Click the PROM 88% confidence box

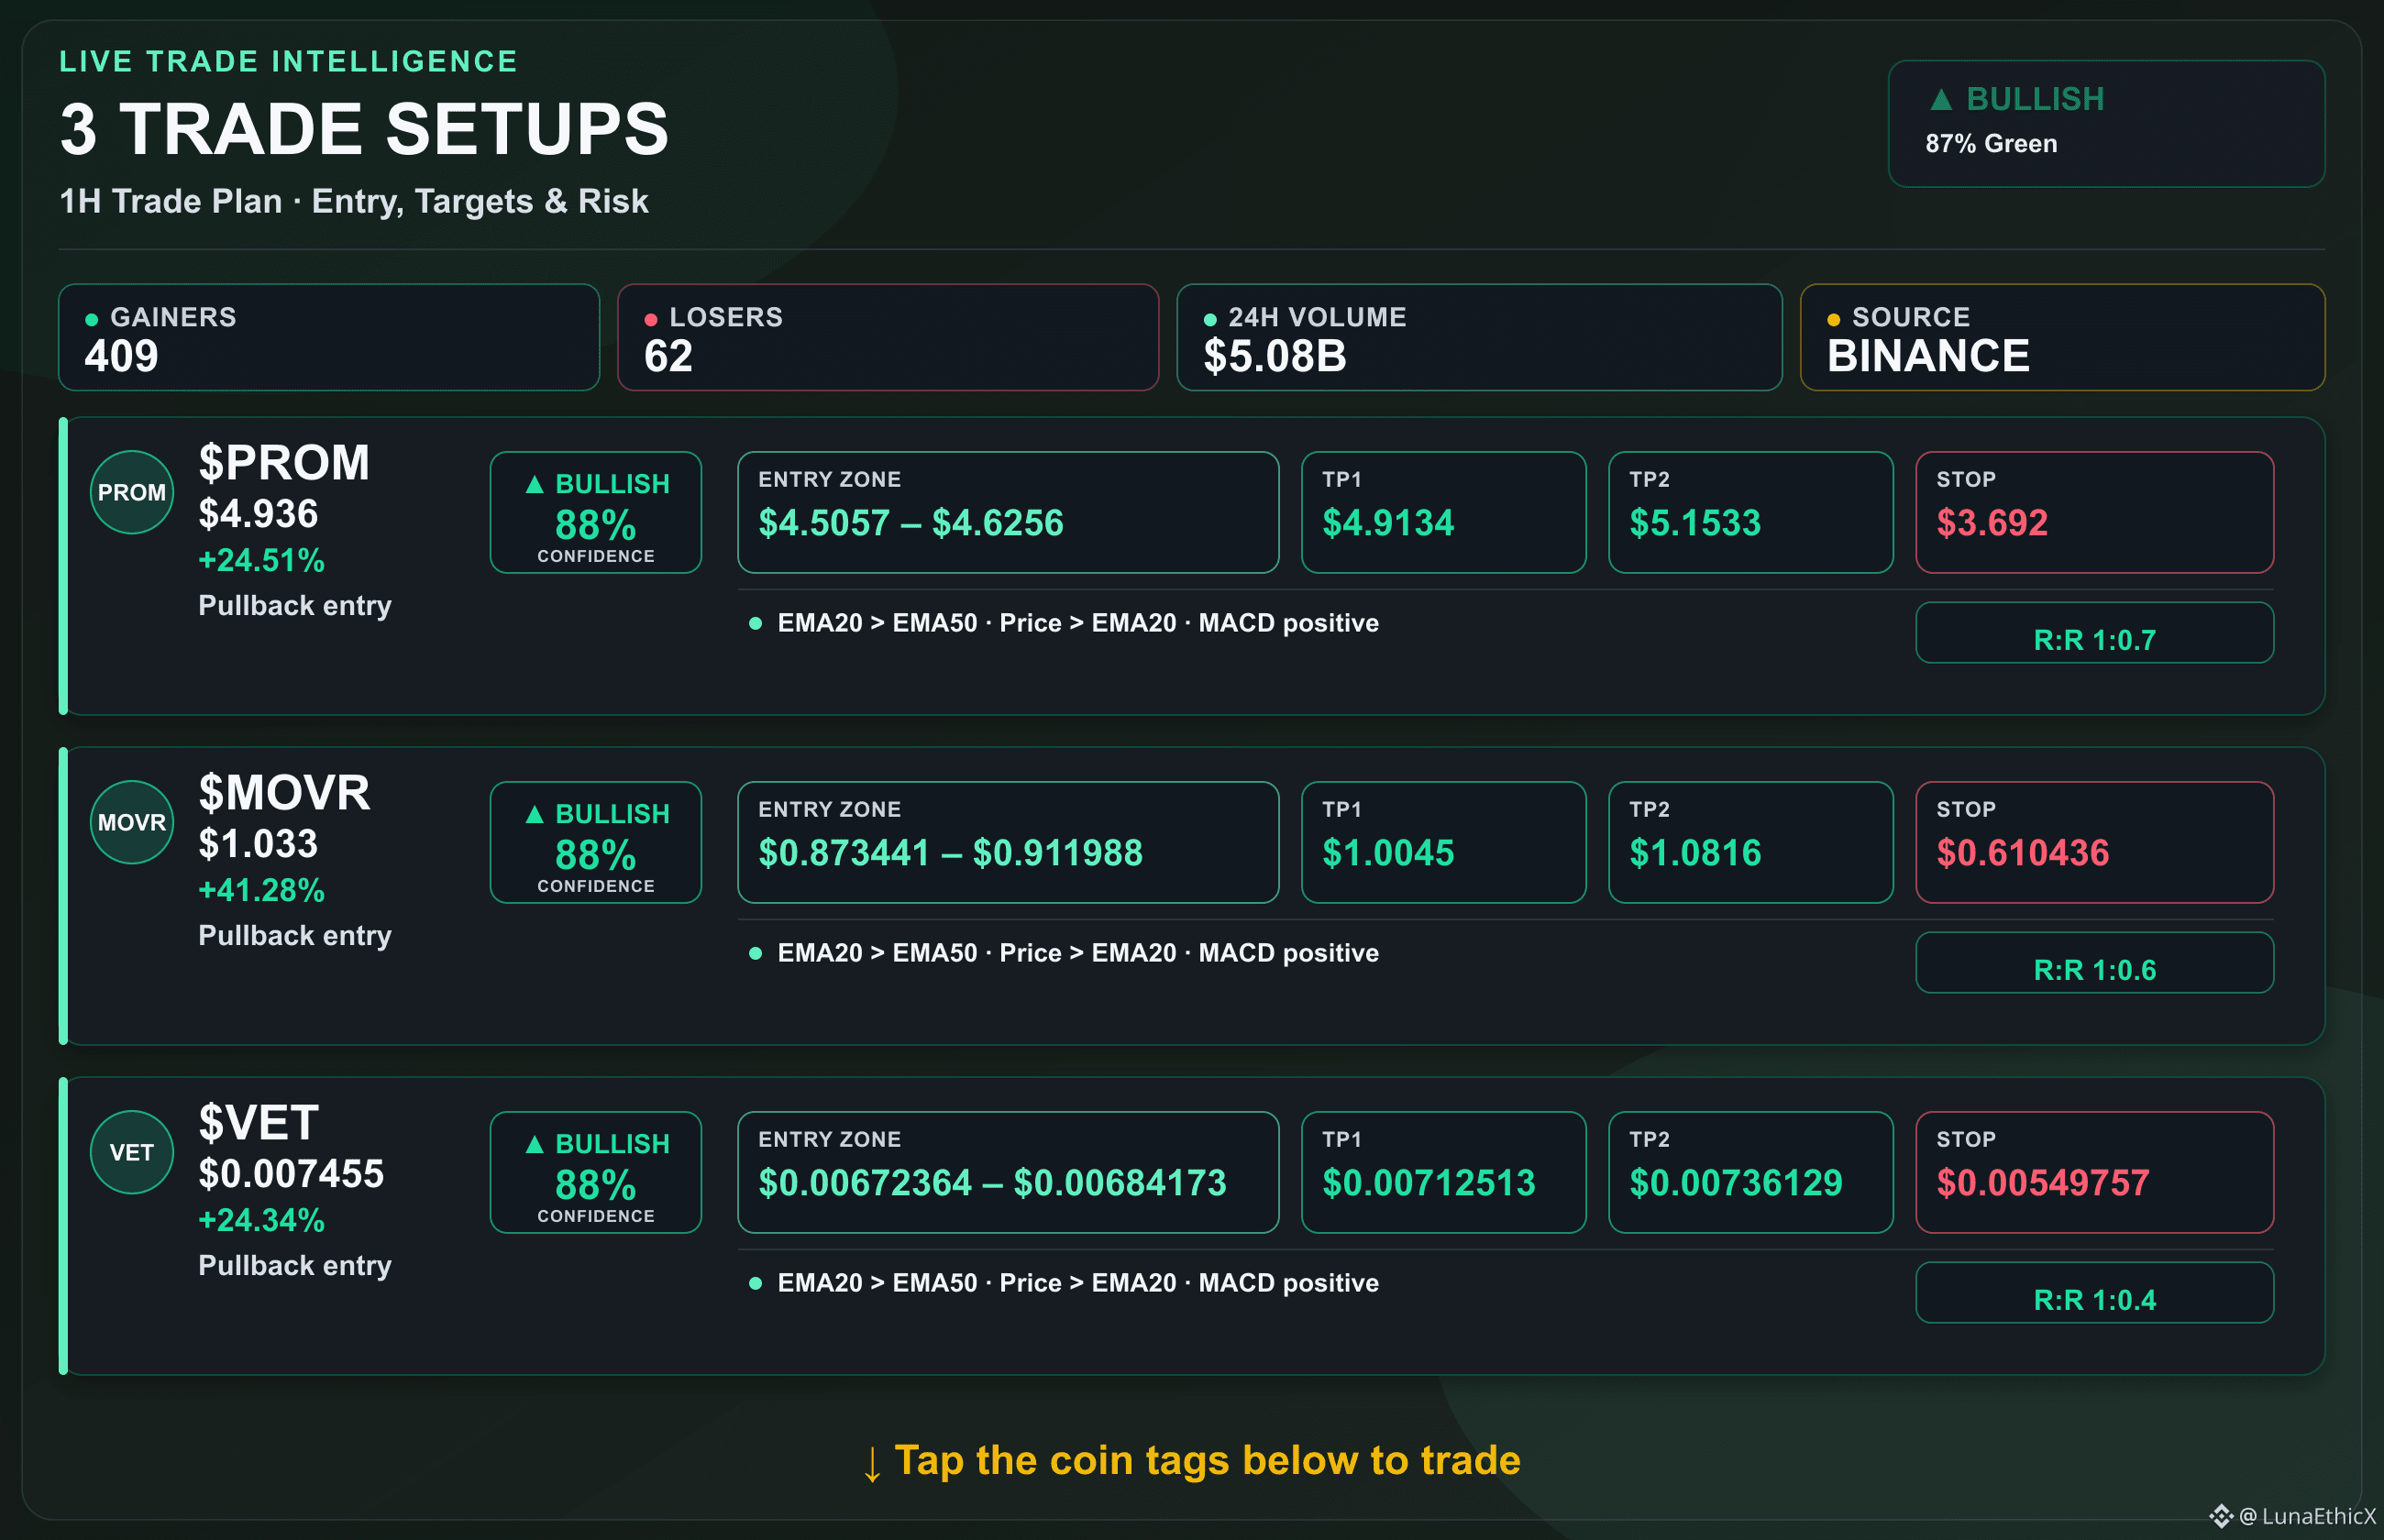pos(596,512)
